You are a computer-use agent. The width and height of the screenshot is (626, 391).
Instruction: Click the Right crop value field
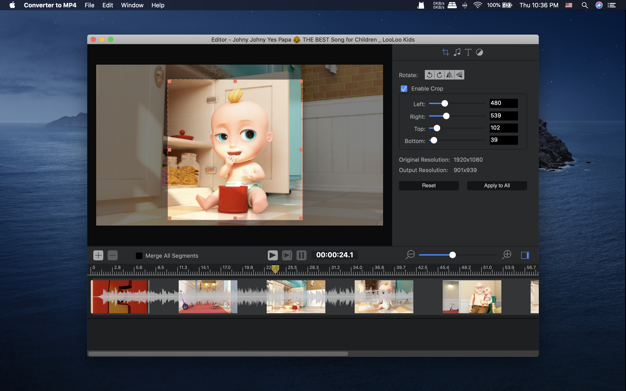click(504, 116)
